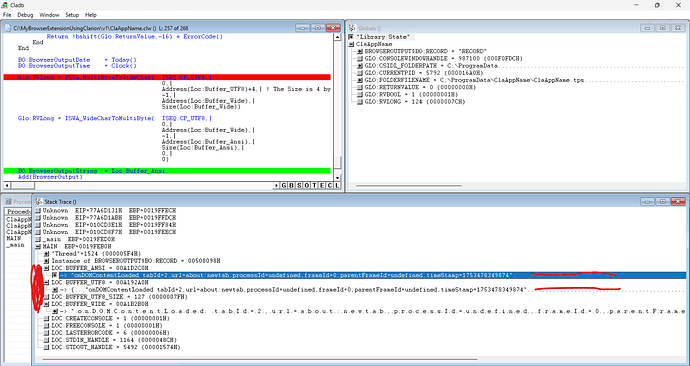Click the E button in source window

(x=322, y=186)
